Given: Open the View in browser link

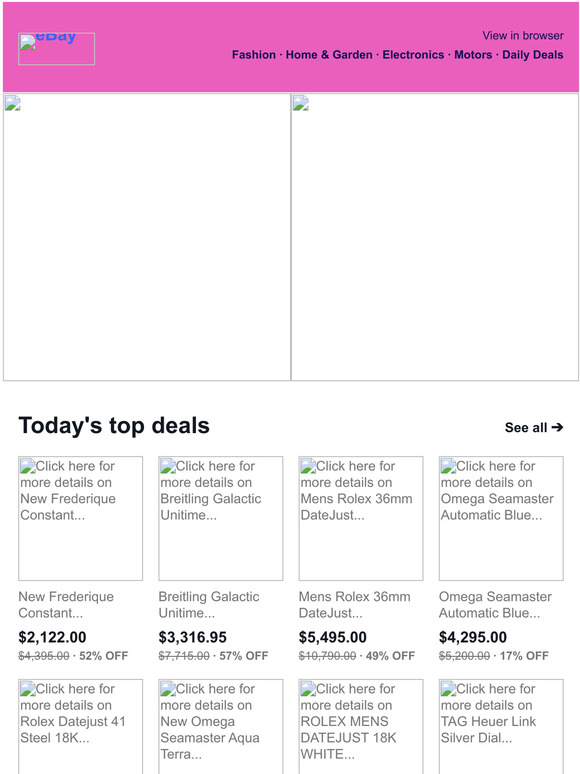Looking at the screenshot, I should [523, 36].
